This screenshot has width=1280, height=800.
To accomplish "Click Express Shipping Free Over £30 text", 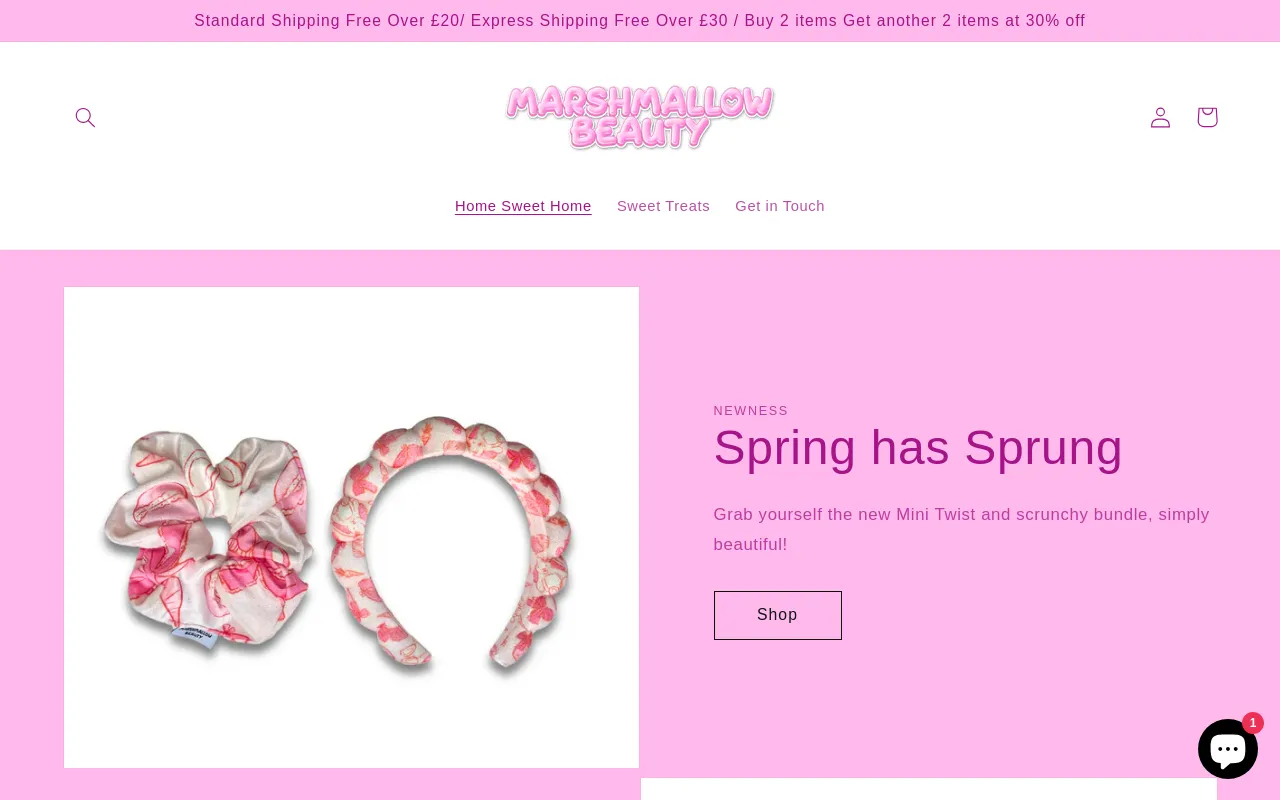I will point(599,21).
